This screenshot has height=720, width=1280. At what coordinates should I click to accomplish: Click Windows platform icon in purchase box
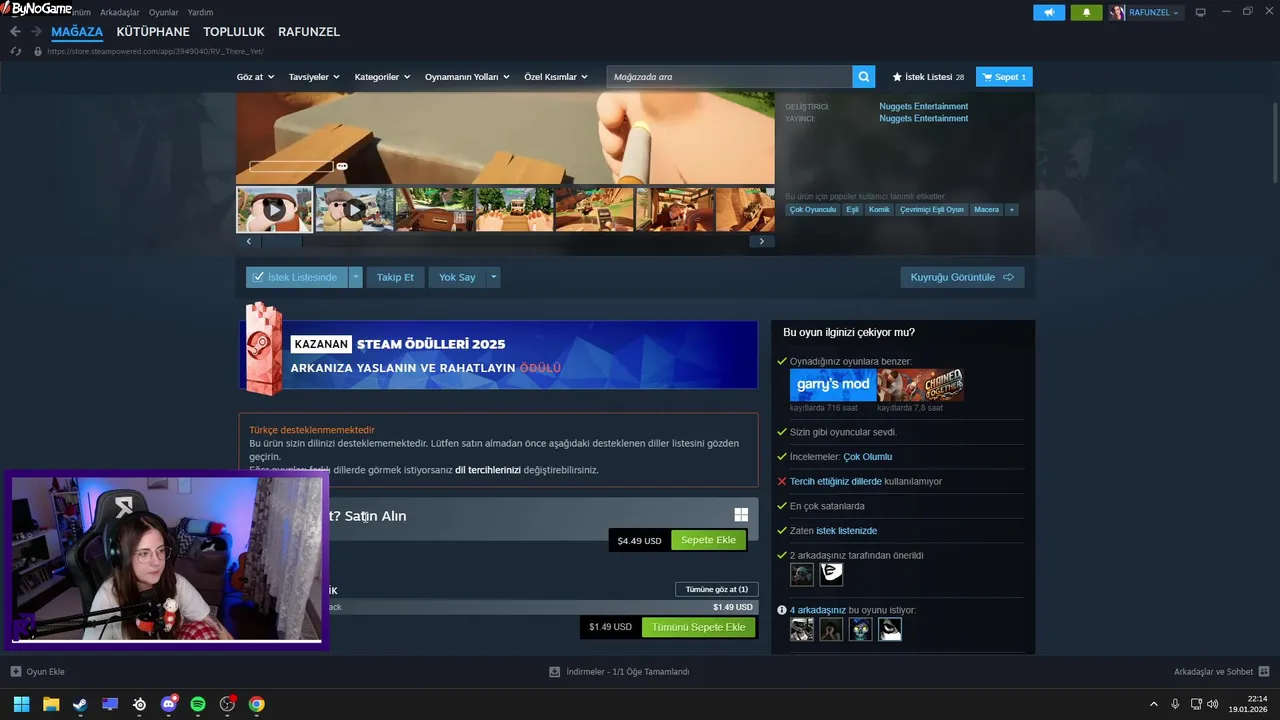[741, 515]
